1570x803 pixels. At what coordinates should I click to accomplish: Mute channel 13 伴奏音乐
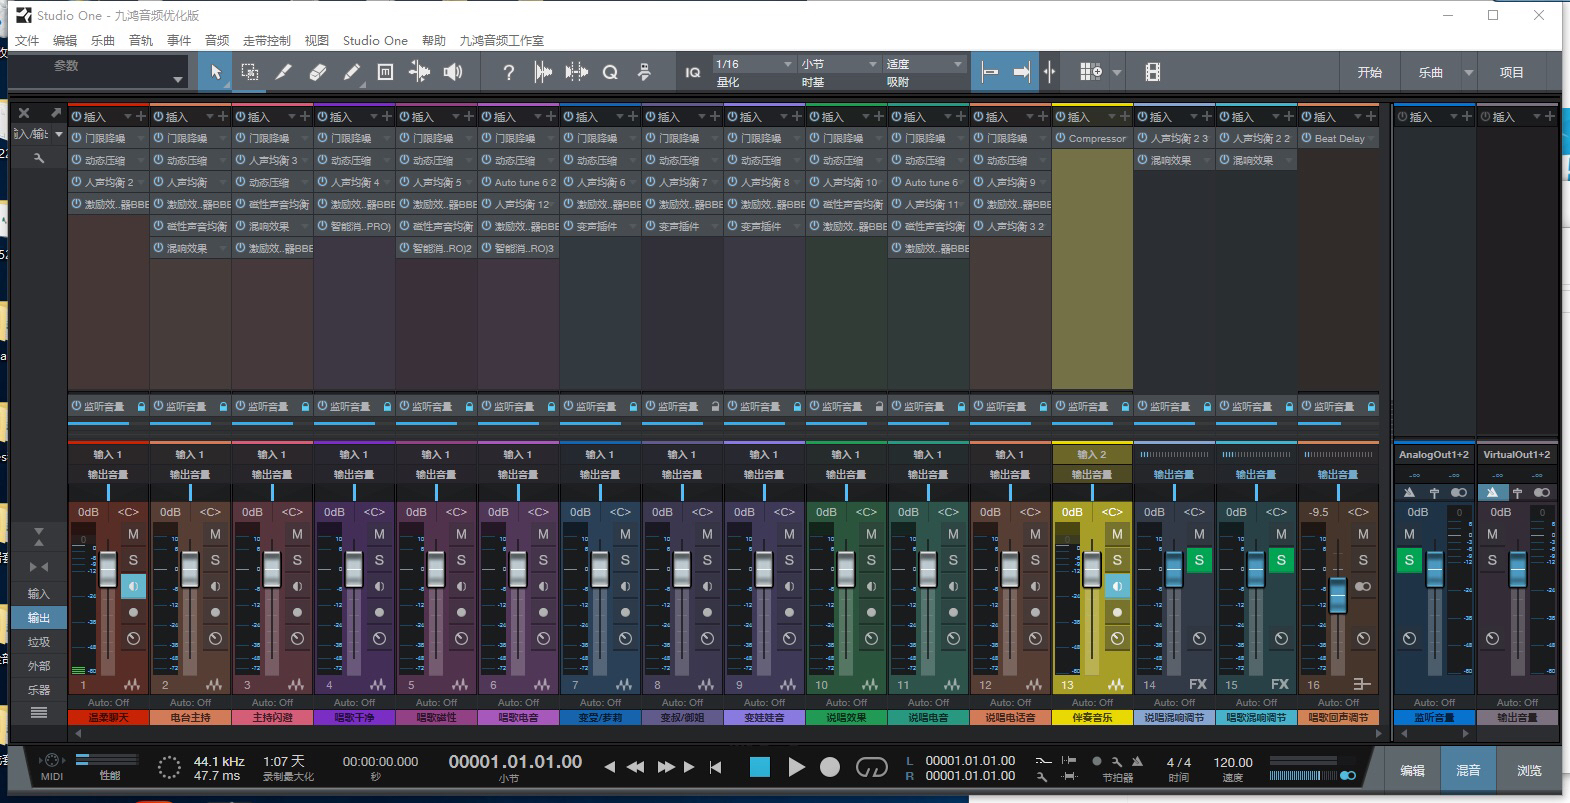[x=1117, y=535]
